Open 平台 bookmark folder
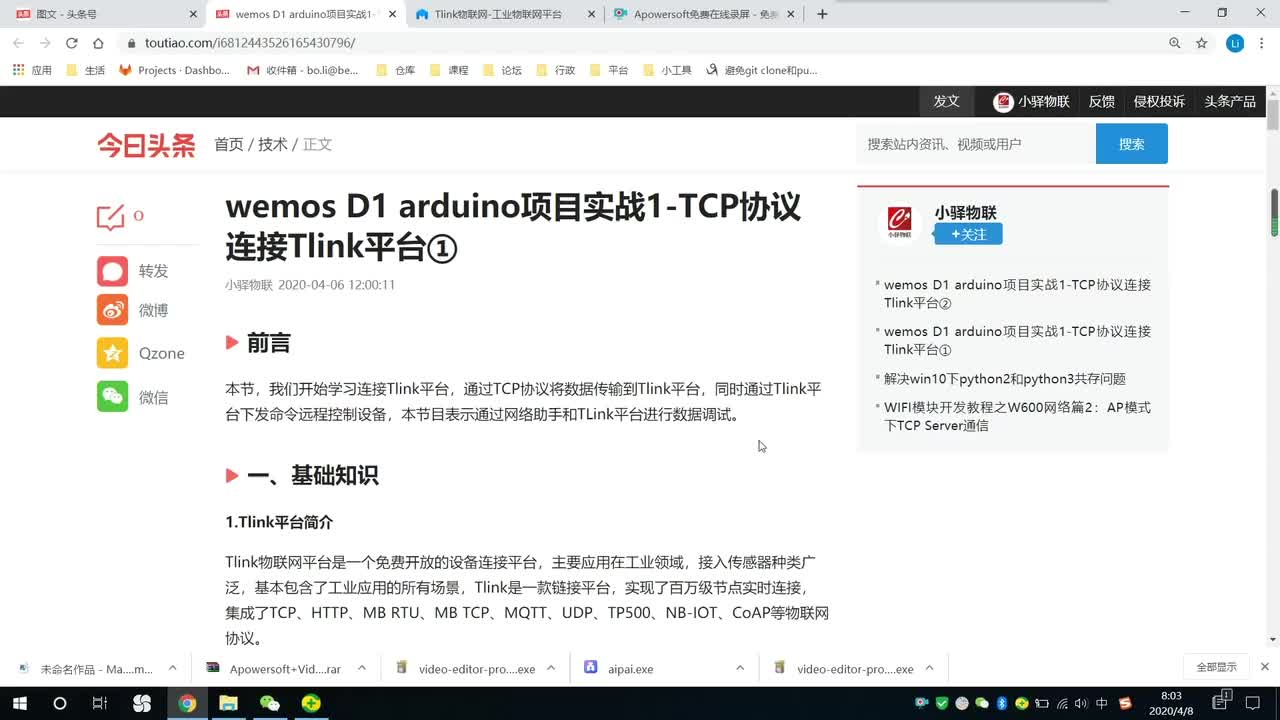 (x=608, y=70)
